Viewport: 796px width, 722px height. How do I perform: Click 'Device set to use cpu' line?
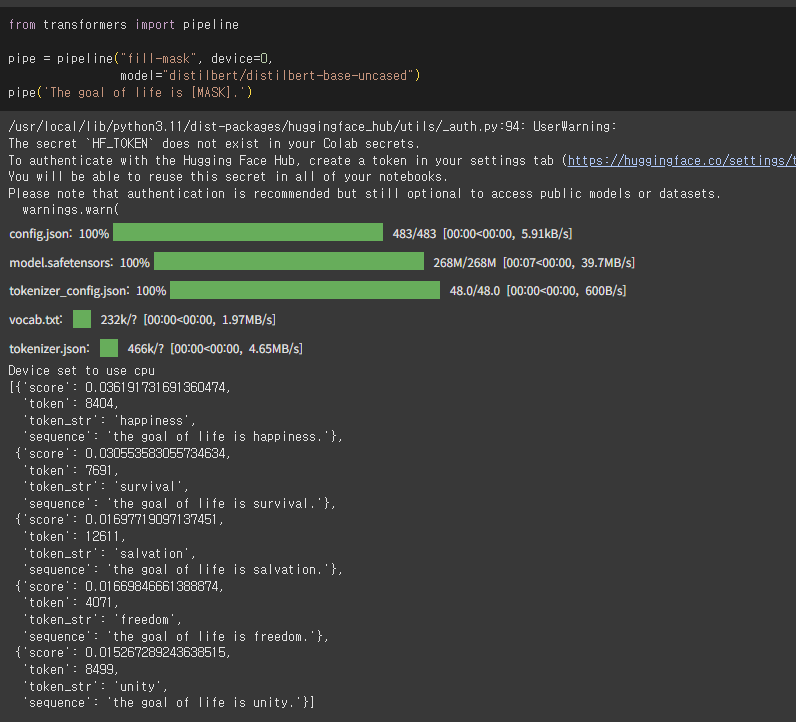81,371
